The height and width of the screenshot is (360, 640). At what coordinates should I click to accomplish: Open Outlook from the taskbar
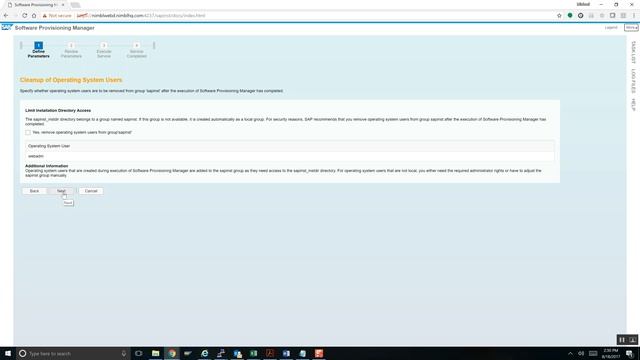click(237, 353)
